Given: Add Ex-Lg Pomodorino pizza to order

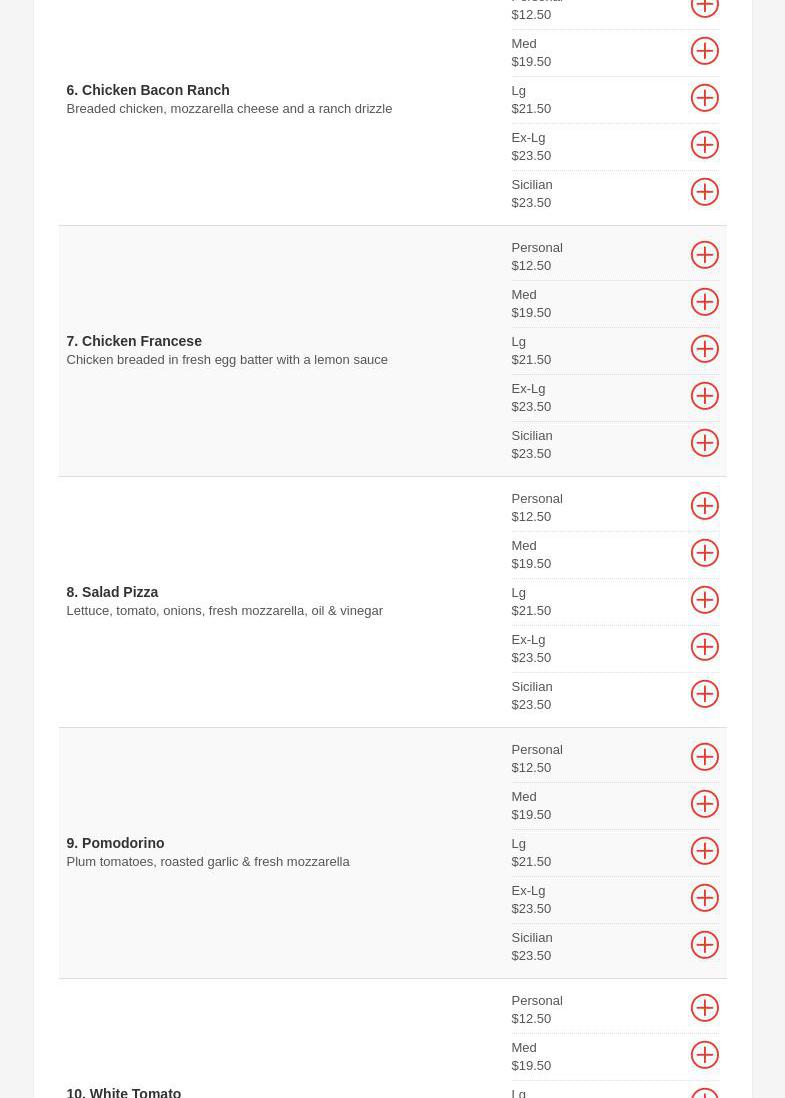Looking at the screenshot, I should [704, 898].
